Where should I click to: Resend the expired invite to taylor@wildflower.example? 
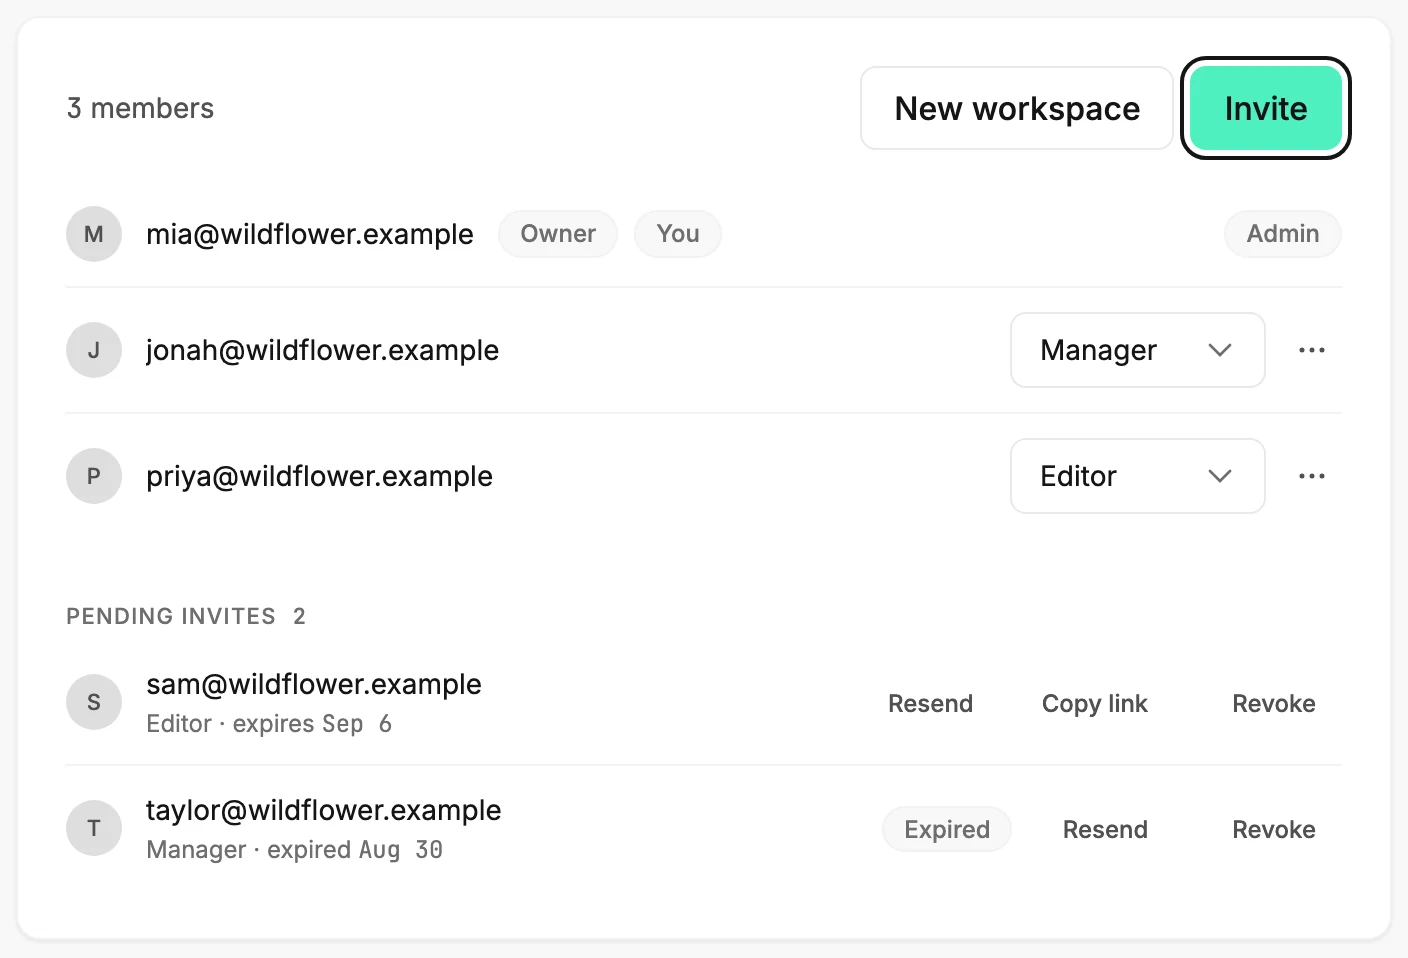pos(1105,829)
